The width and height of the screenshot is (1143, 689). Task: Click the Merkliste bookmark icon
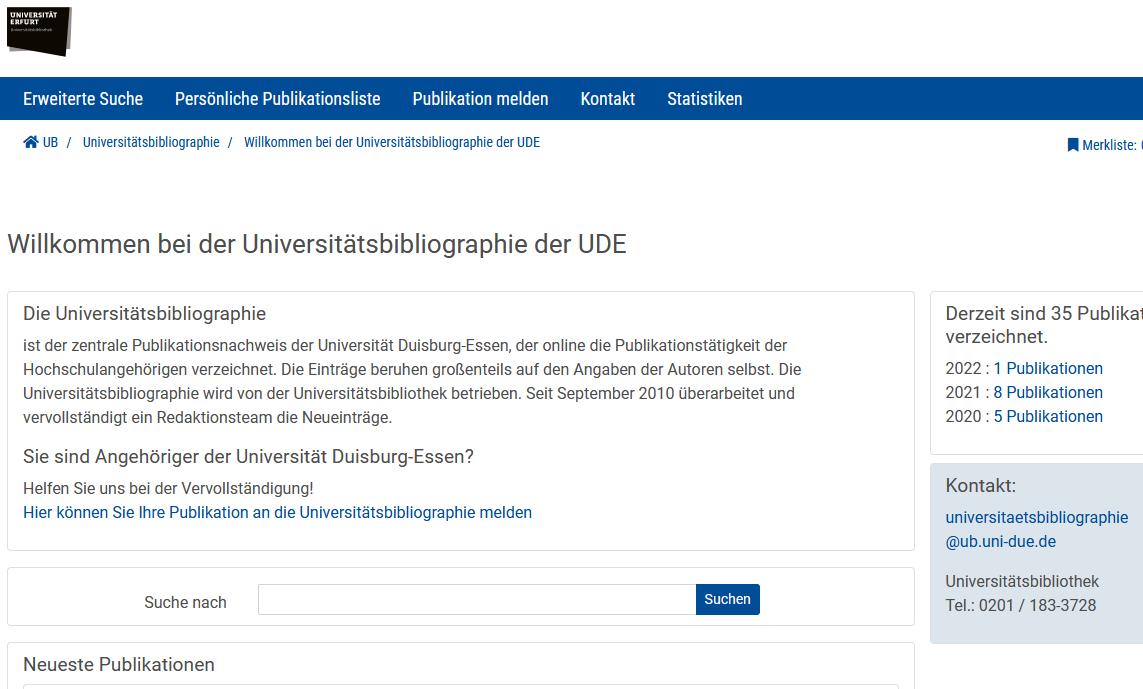coord(1073,145)
